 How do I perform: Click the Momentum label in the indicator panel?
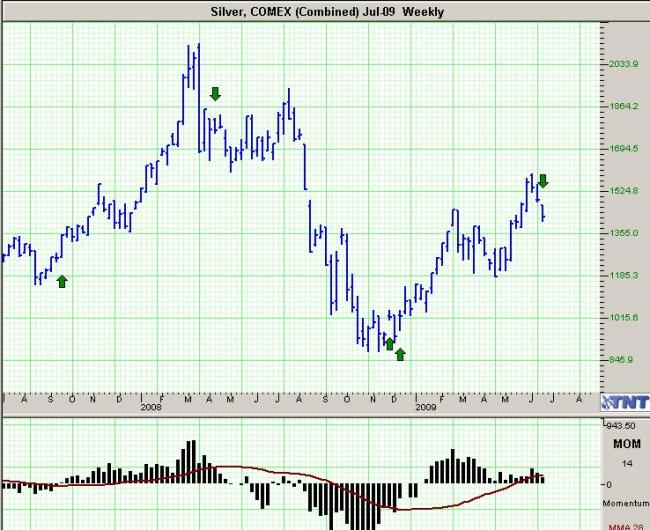626,503
